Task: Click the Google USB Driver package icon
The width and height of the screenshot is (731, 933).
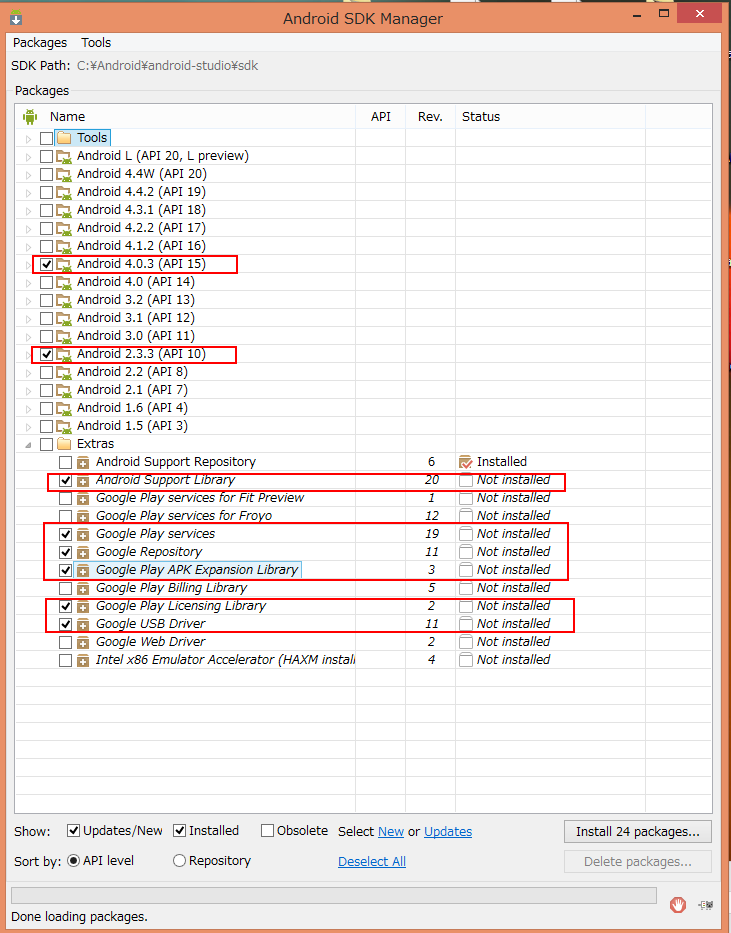Action: (83, 624)
